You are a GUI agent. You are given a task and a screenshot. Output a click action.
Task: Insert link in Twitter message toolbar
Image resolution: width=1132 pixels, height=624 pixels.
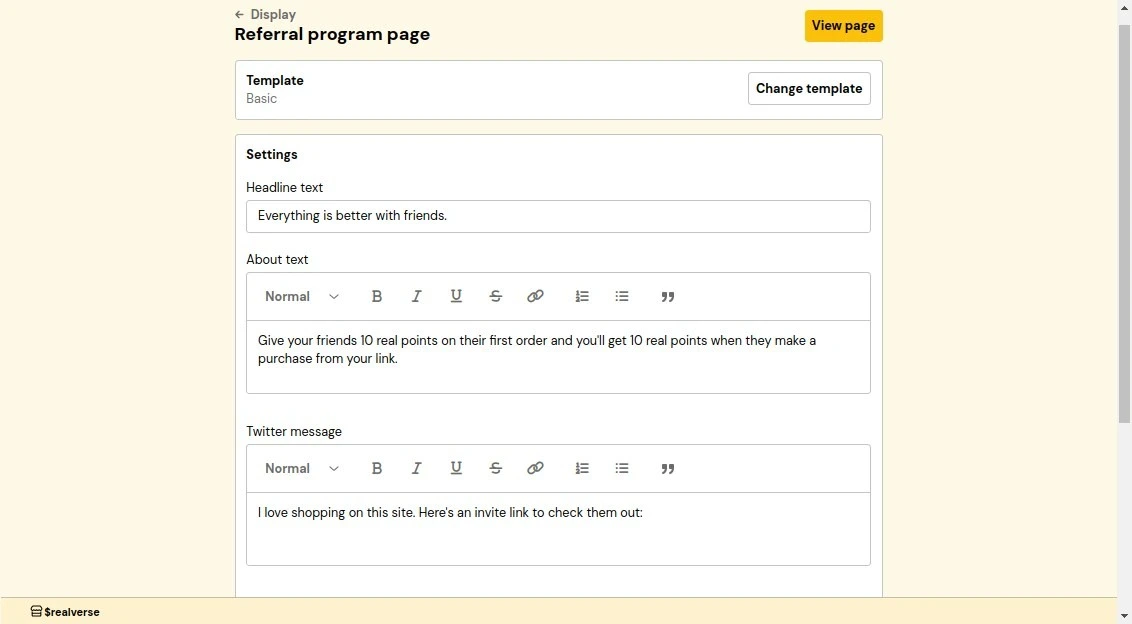tap(535, 469)
